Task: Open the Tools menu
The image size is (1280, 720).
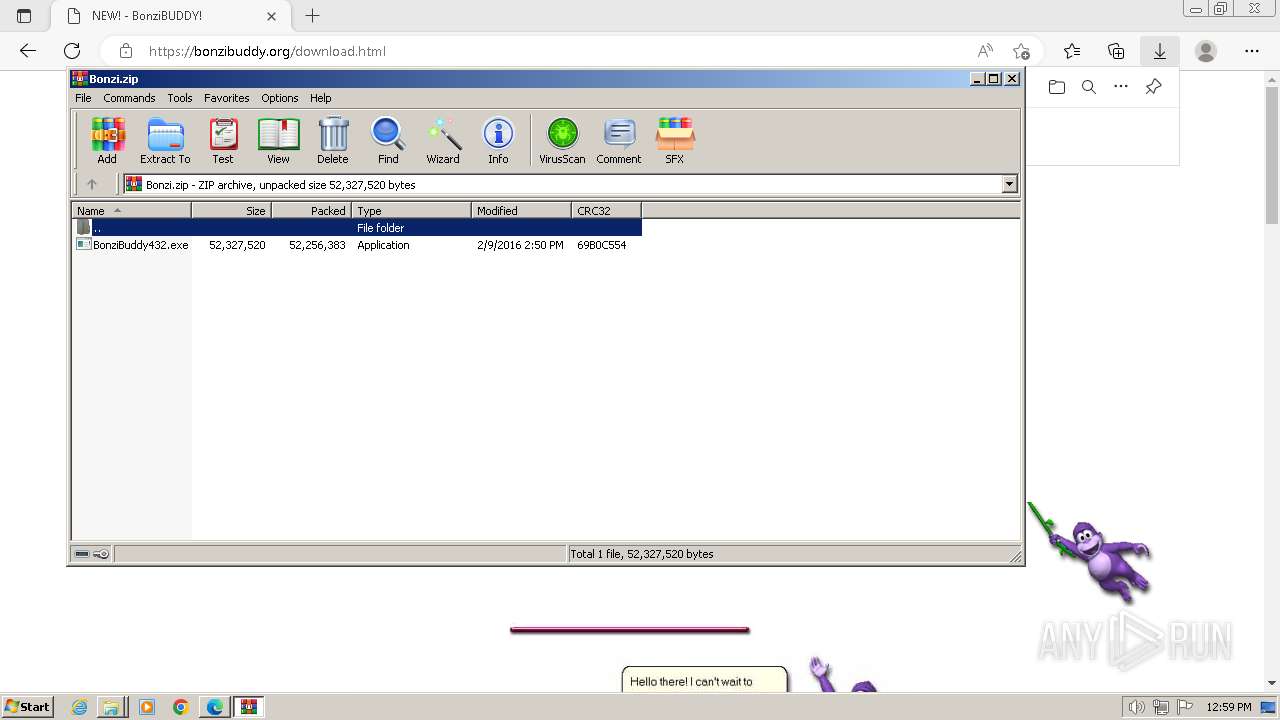Action: pos(180,98)
